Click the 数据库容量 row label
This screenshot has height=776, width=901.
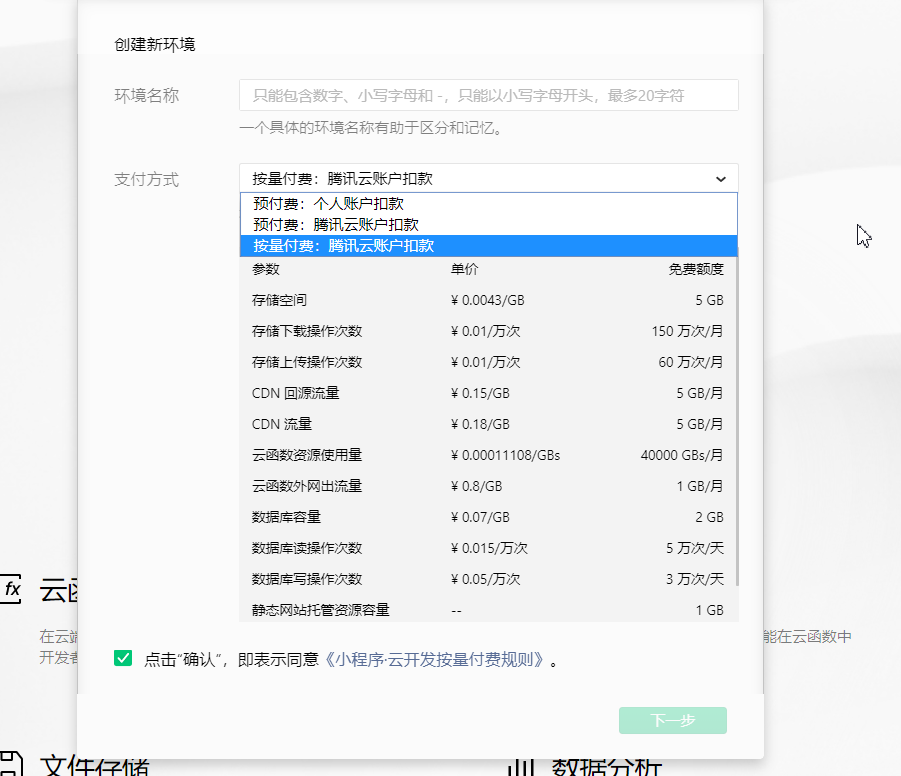286,517
